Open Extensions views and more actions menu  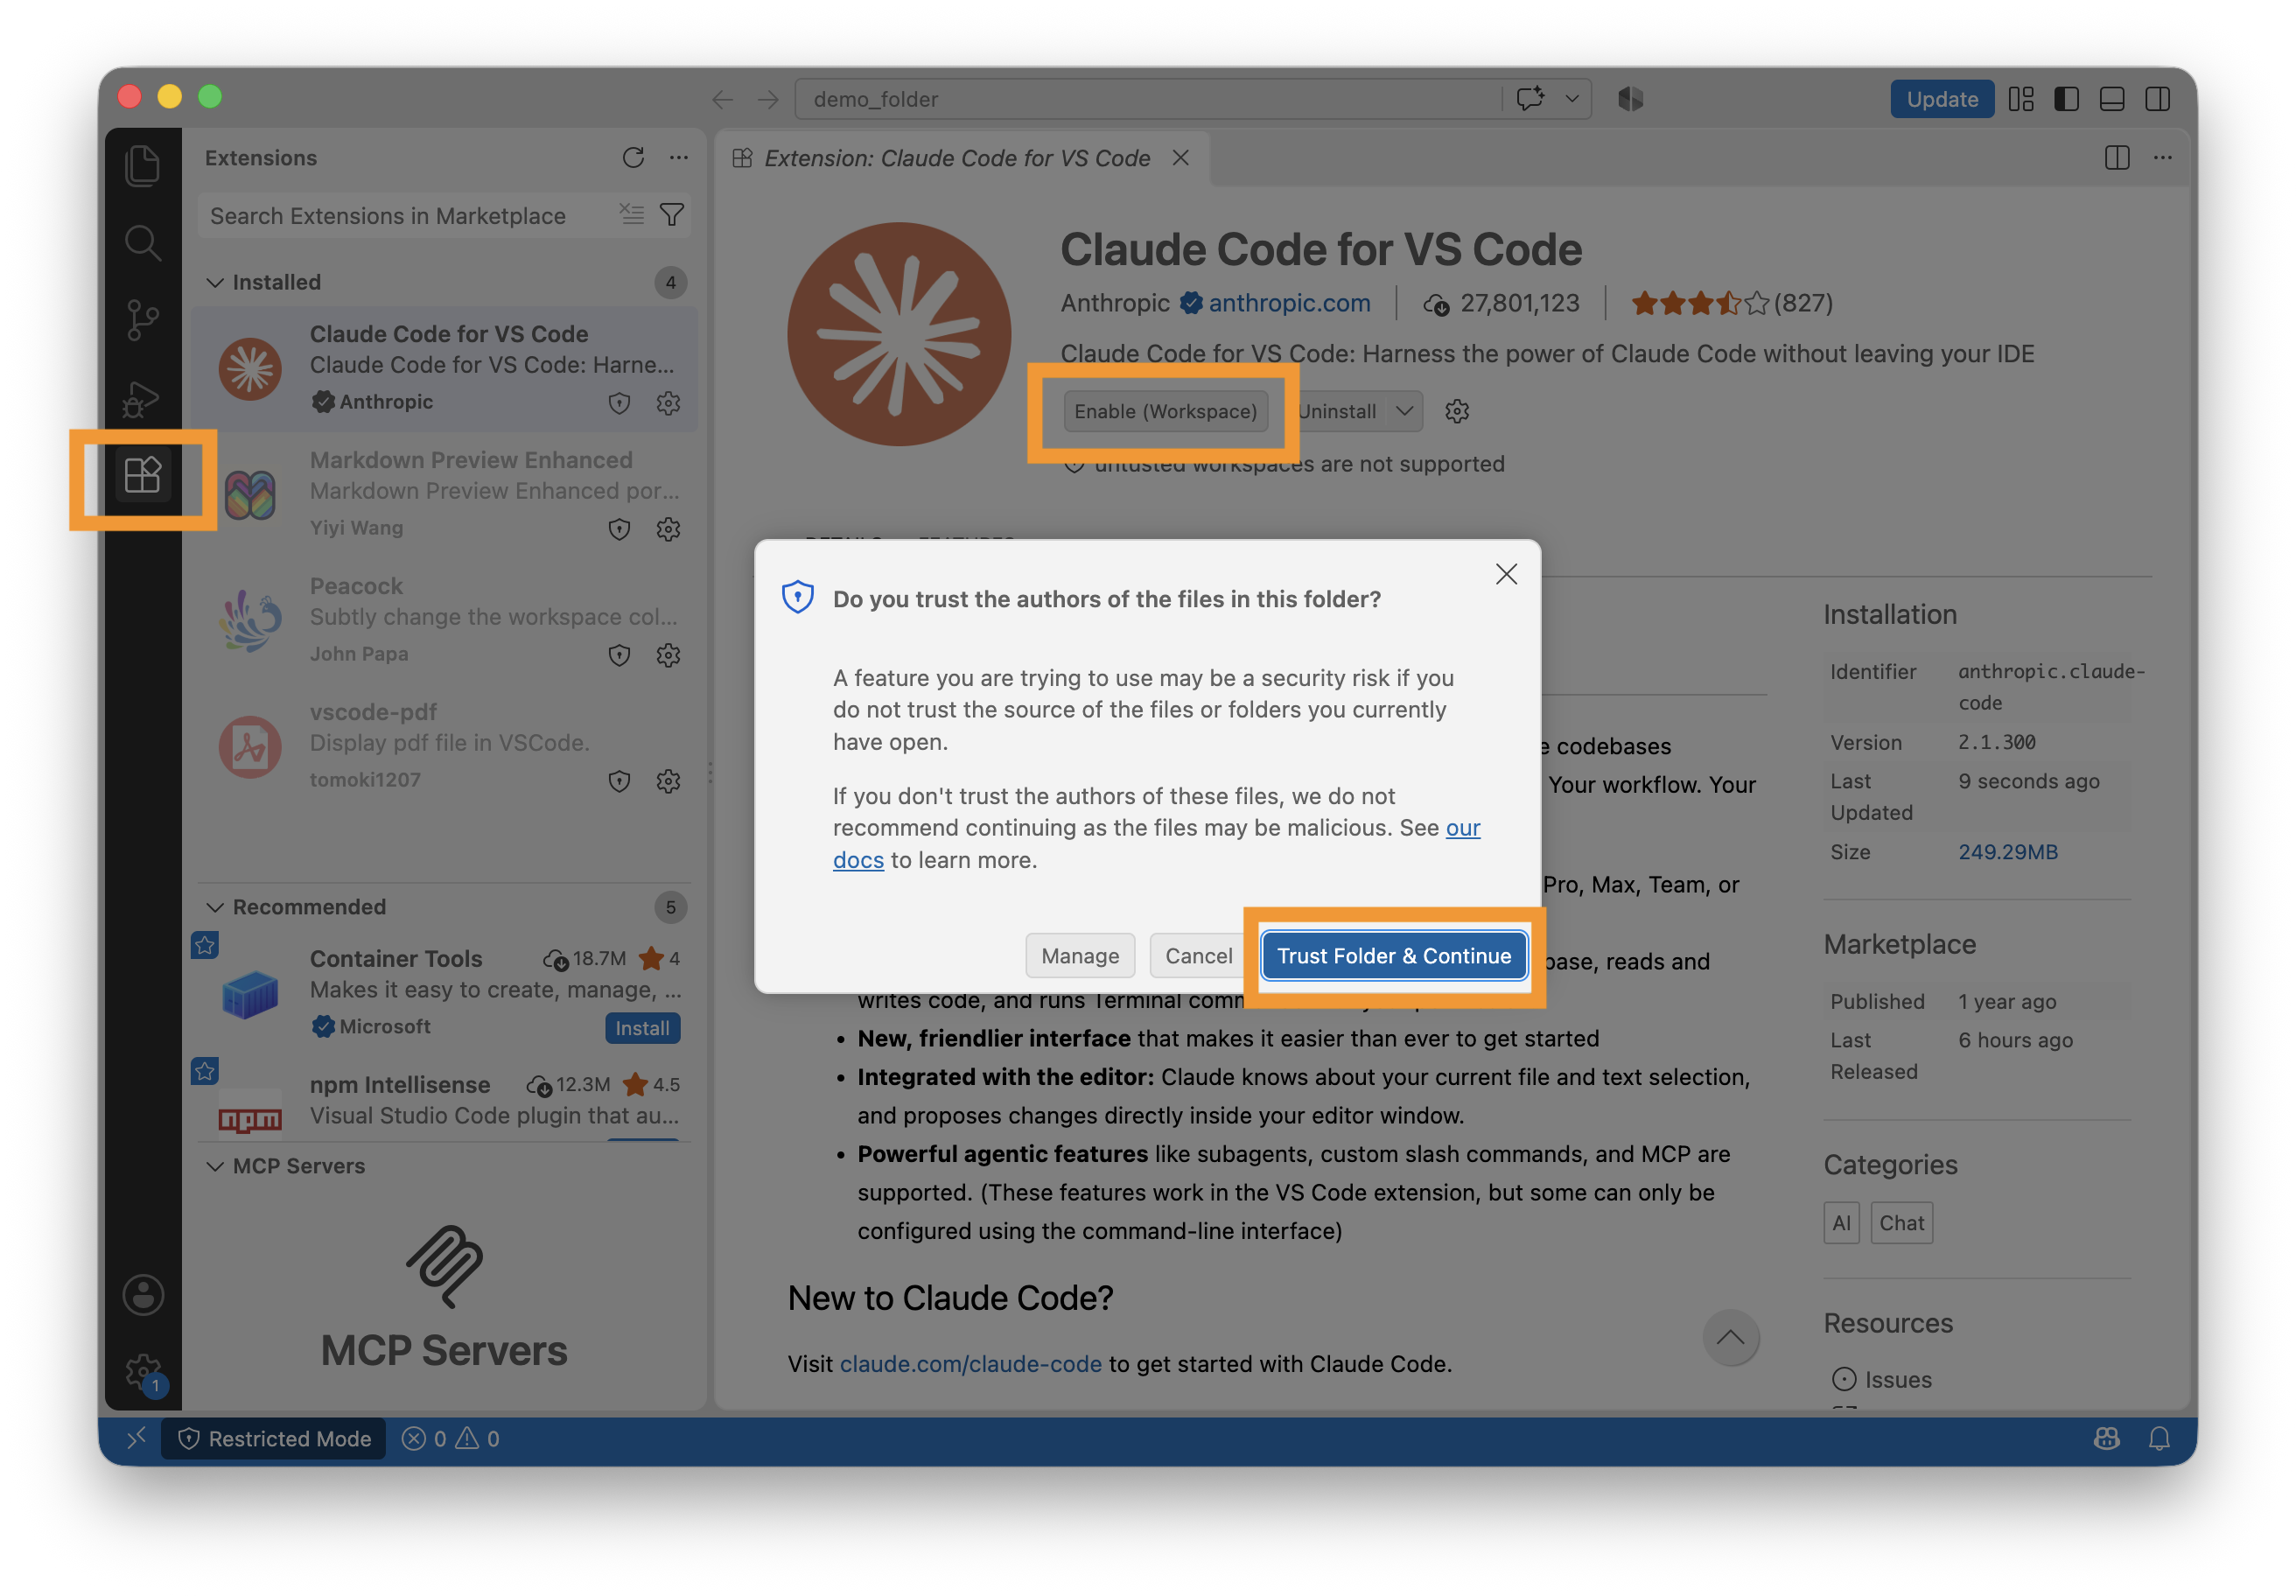679,158
